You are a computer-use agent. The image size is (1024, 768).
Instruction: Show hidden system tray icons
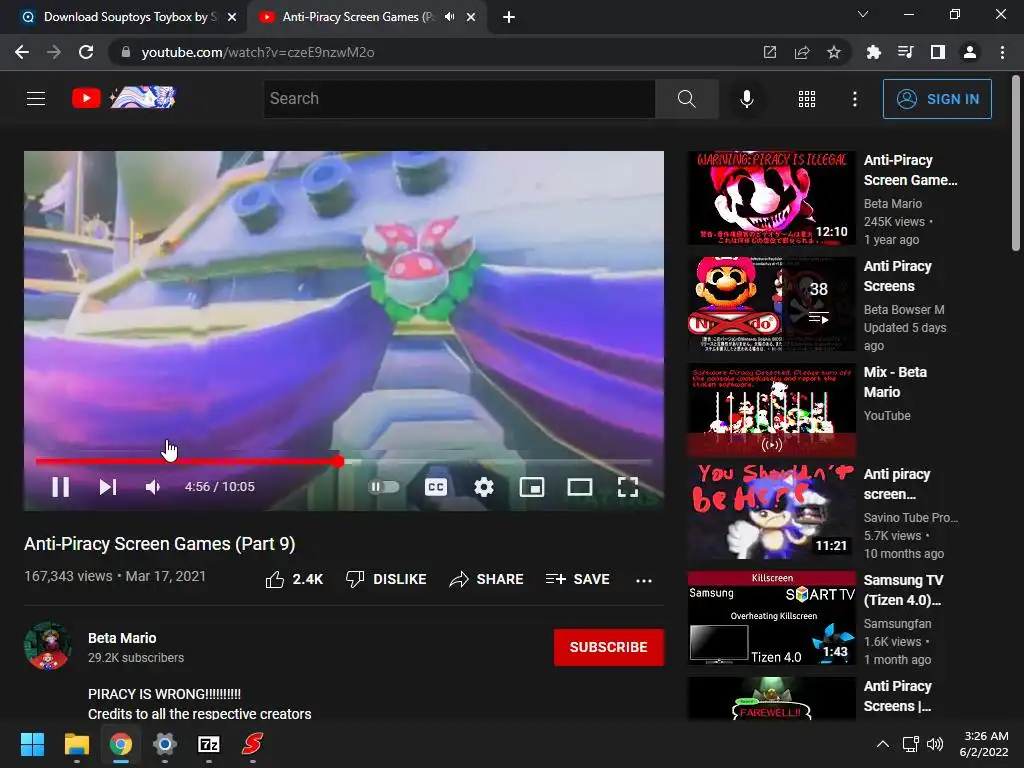coord(882,744)
